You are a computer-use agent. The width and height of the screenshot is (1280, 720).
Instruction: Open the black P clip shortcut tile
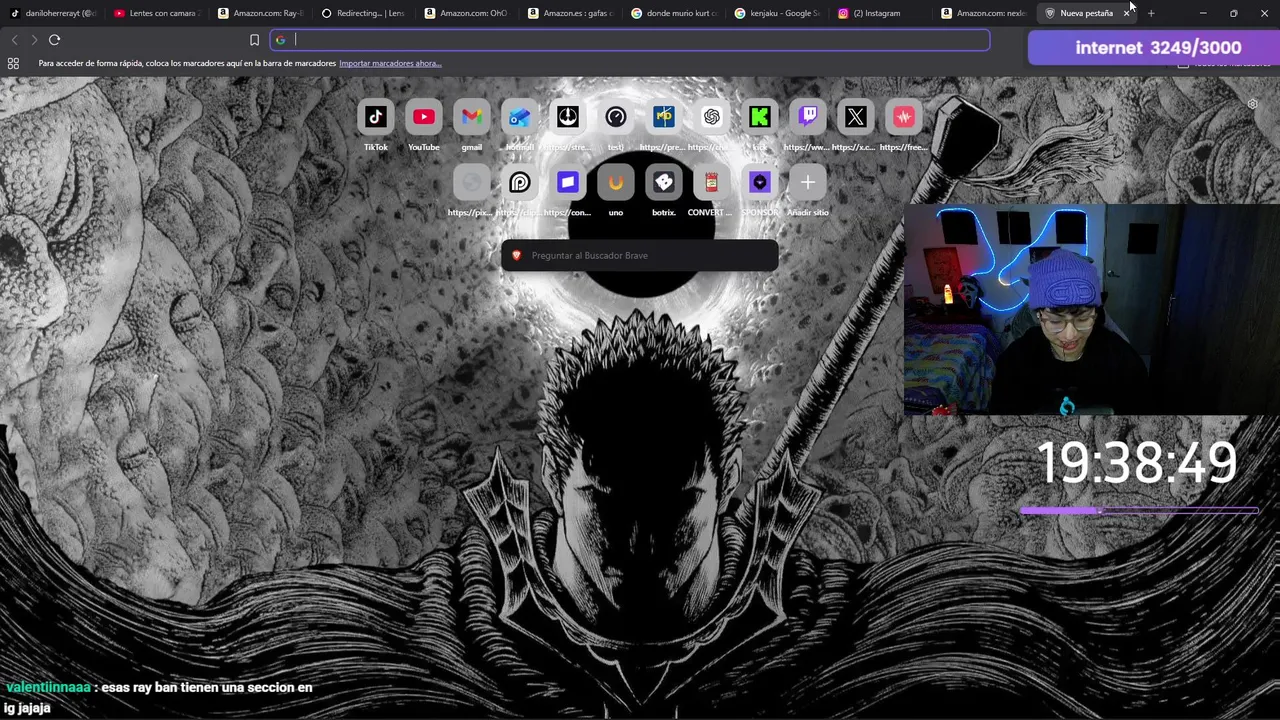pos(520,182)
